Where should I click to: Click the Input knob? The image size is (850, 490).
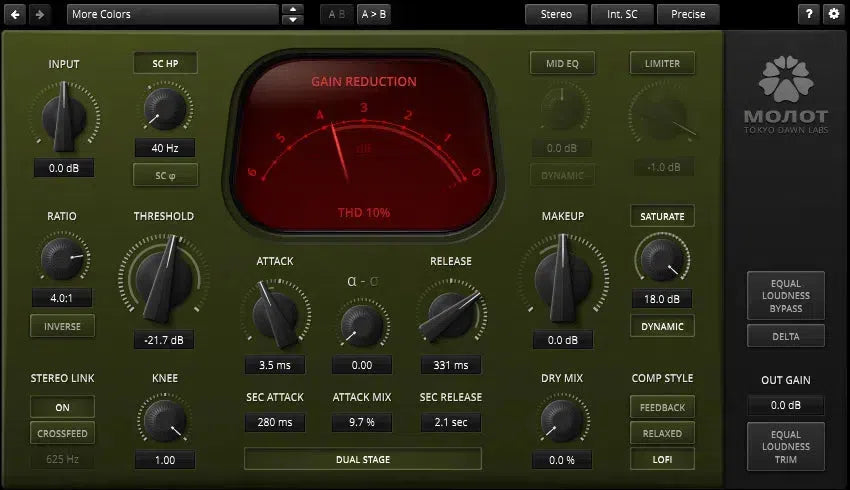tap(64, 115)
